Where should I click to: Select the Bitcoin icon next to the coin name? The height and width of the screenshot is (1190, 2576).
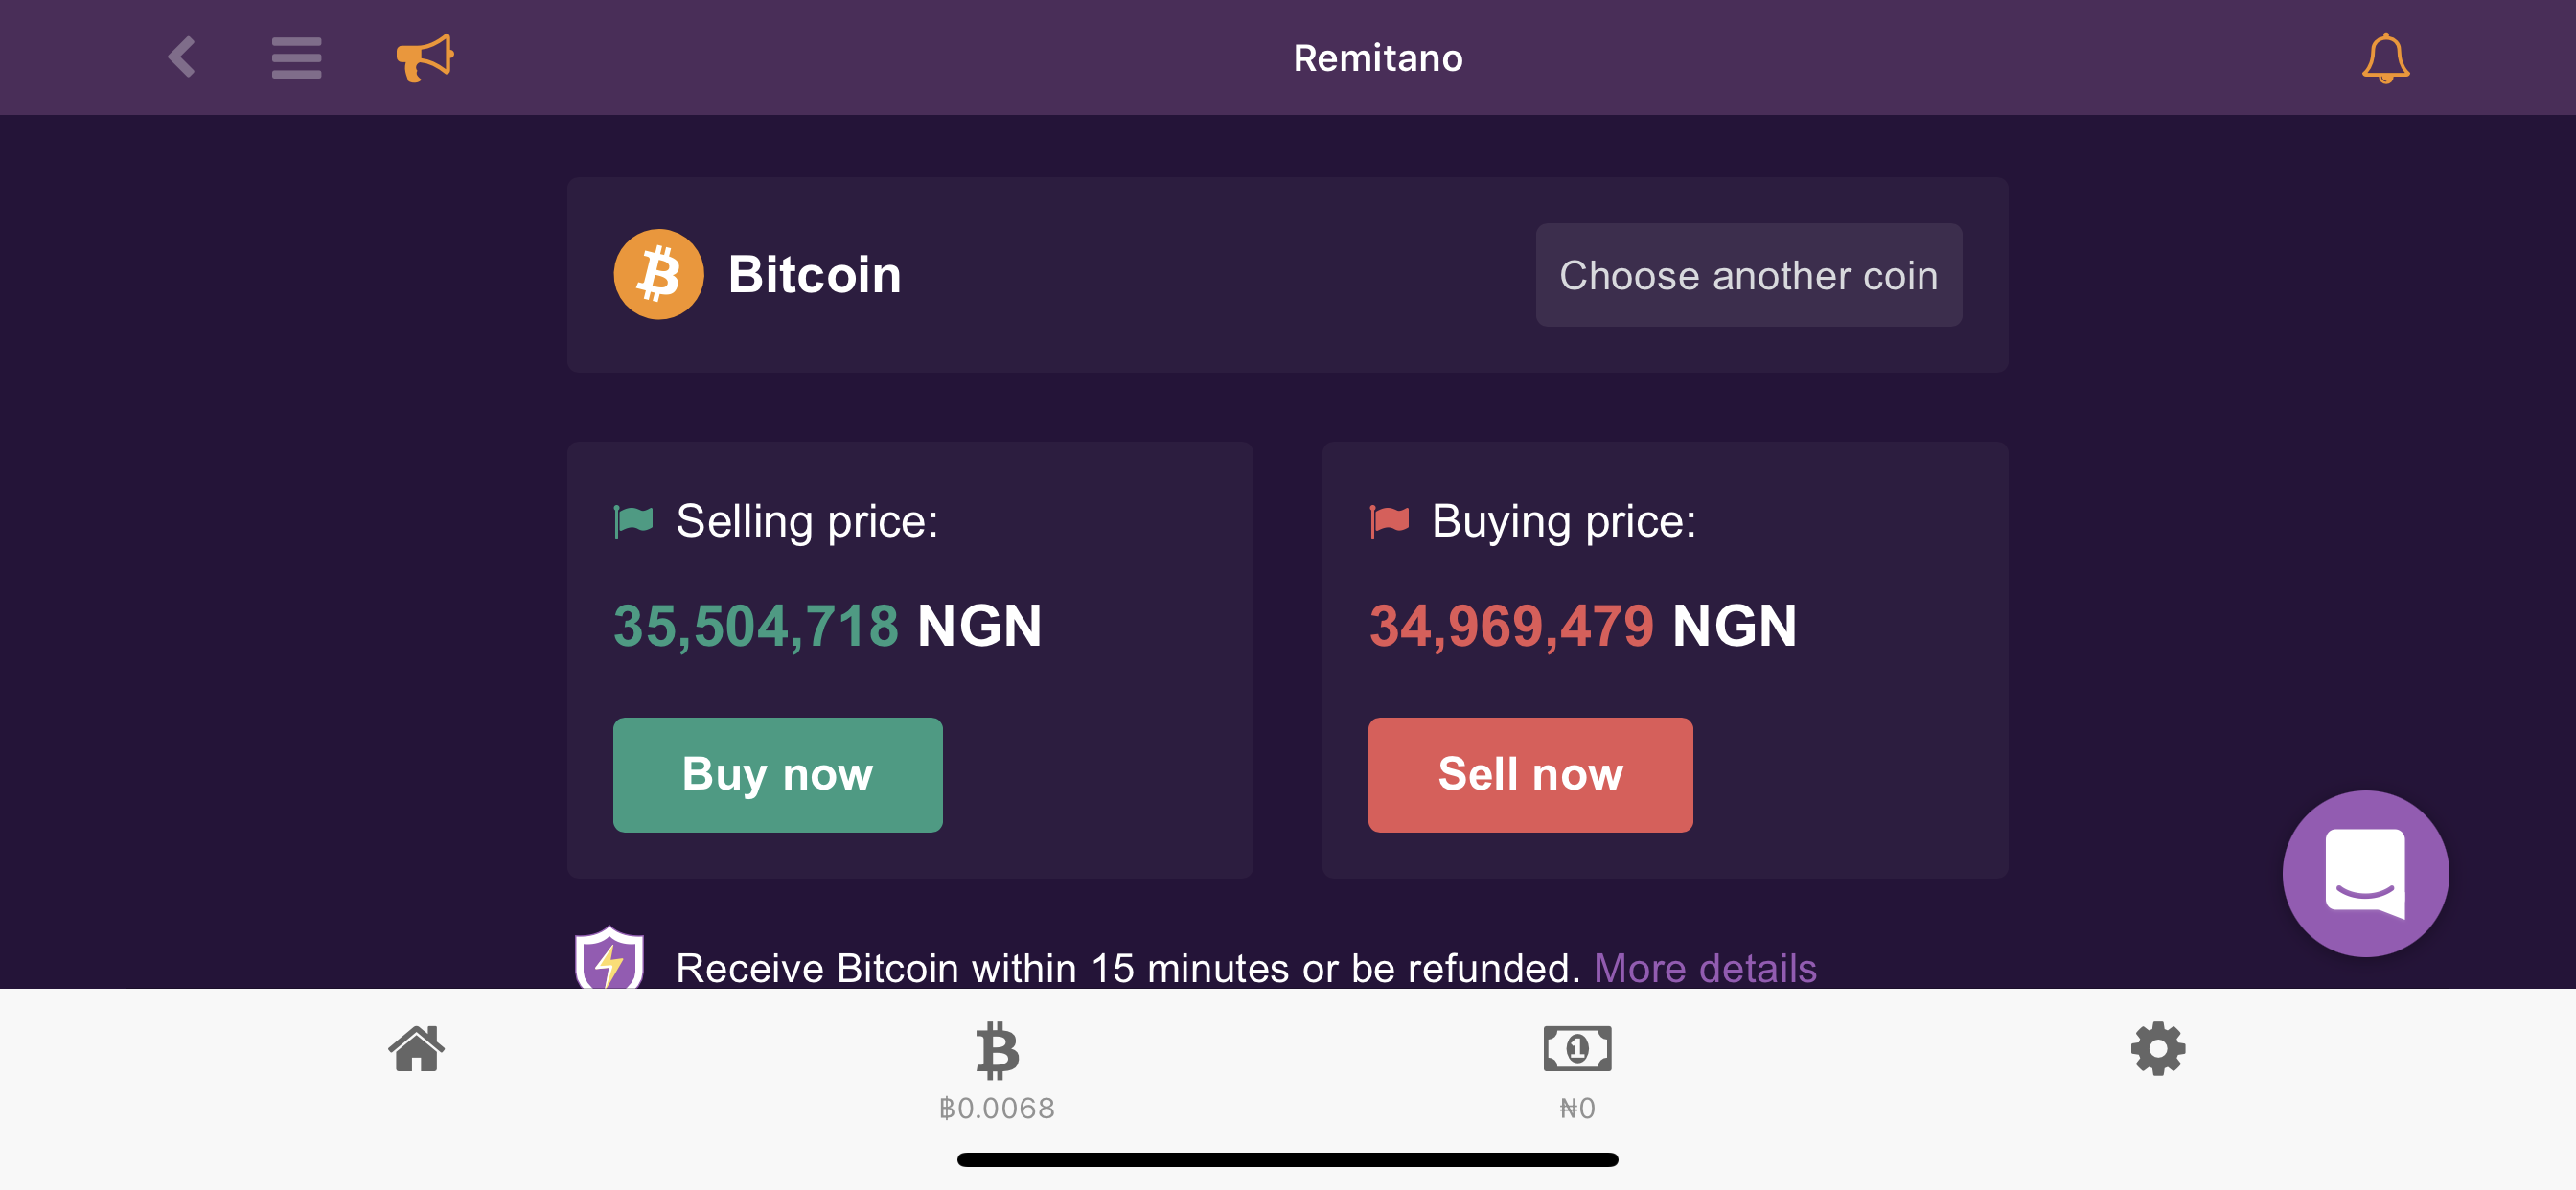(660, 274)
